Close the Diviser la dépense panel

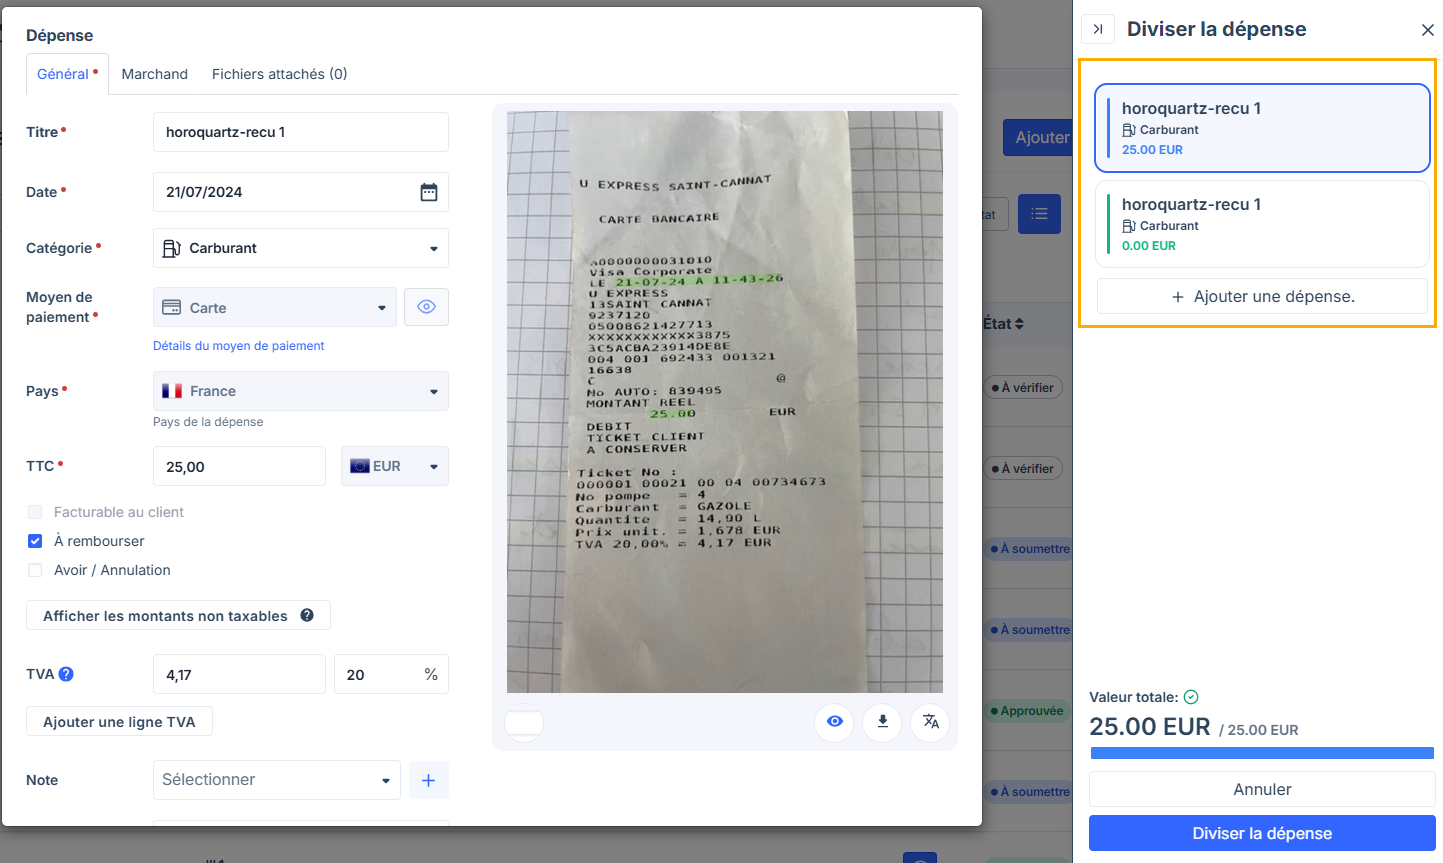click(1427, 30)
